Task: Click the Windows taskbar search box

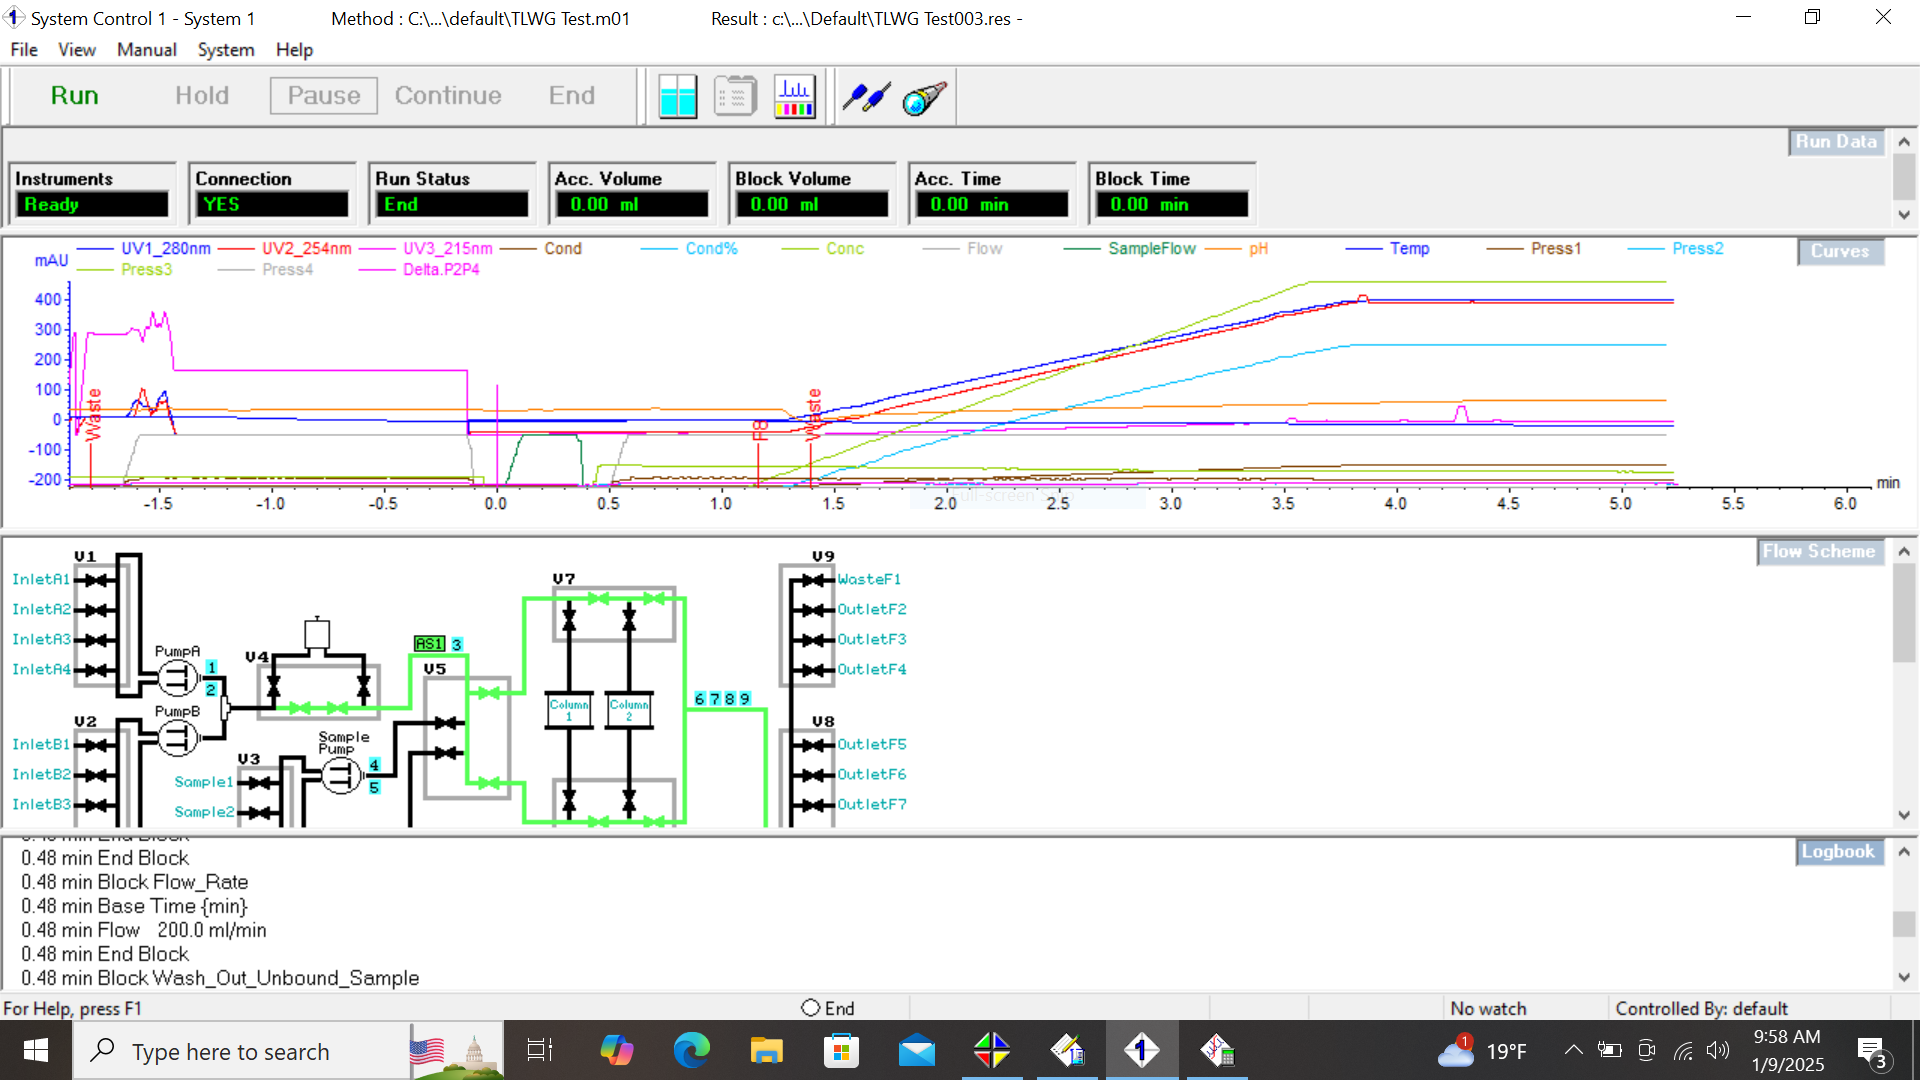Action: 240,1051
